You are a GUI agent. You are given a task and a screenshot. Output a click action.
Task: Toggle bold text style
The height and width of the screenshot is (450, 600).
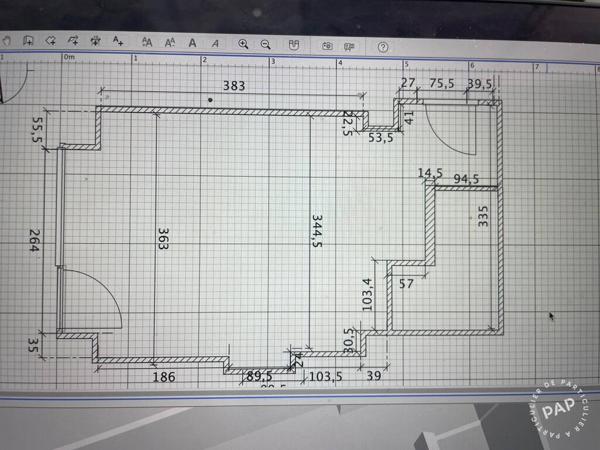pyautogui.click(x=193, y=43)
